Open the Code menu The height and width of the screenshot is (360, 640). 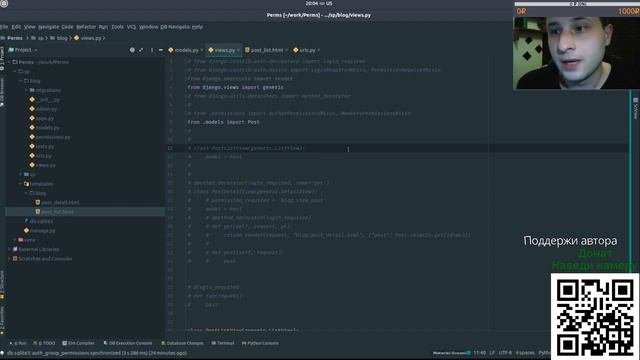click(67, 27)
